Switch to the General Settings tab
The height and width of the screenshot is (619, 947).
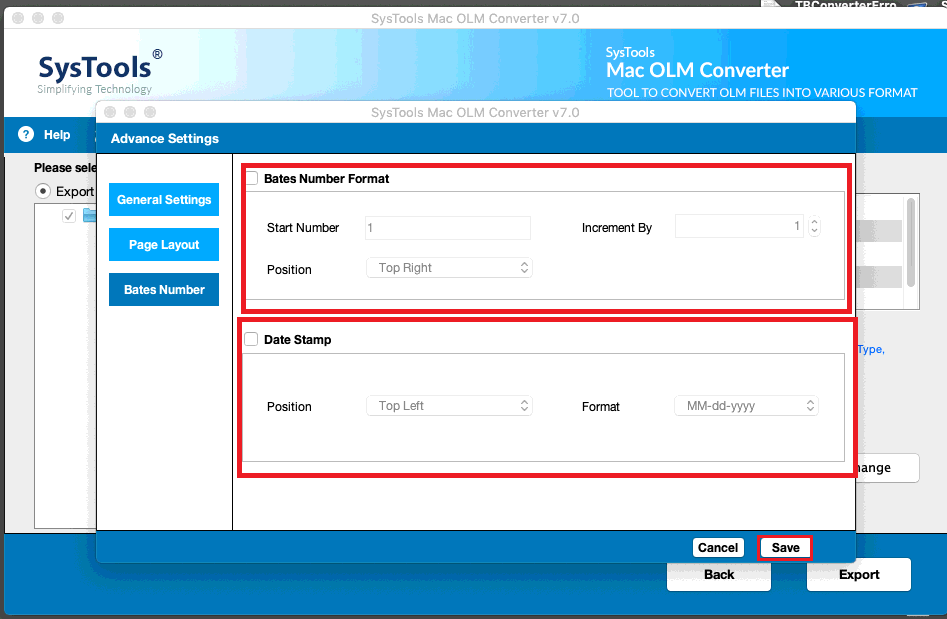pyautogui.click(x=163, y=199)
